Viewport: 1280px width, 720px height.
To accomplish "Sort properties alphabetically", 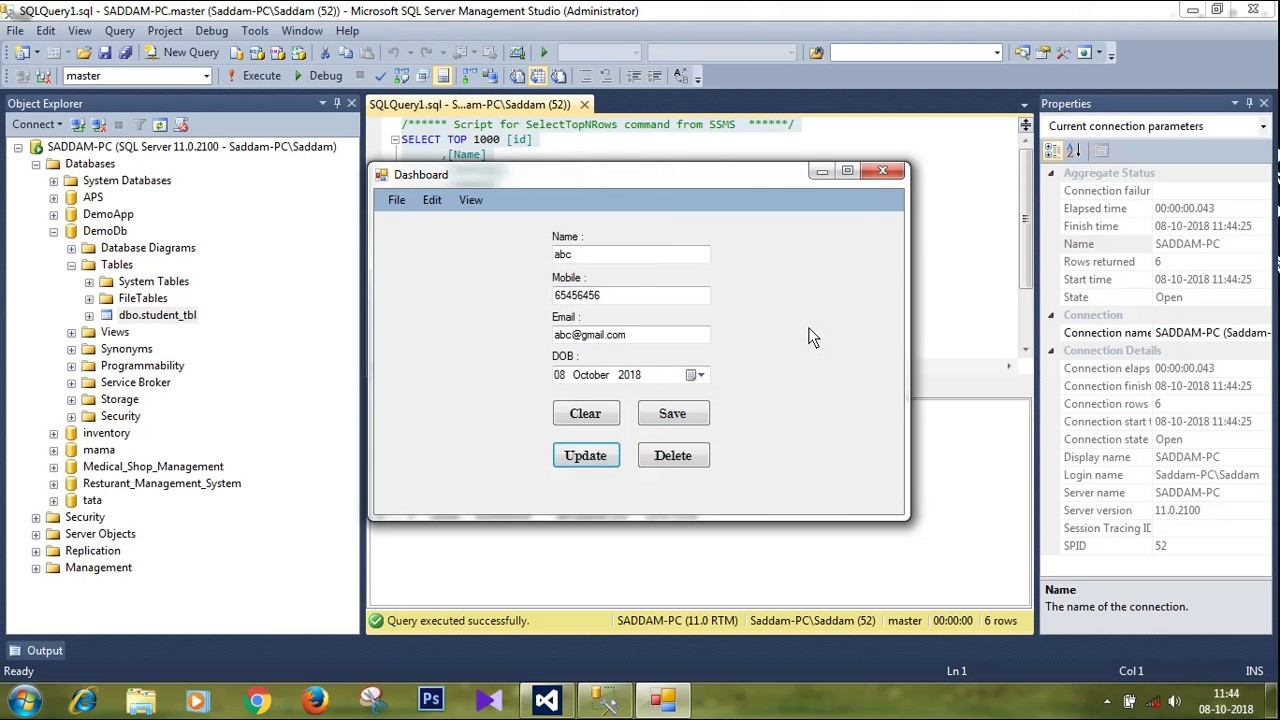I will 1073,151.
